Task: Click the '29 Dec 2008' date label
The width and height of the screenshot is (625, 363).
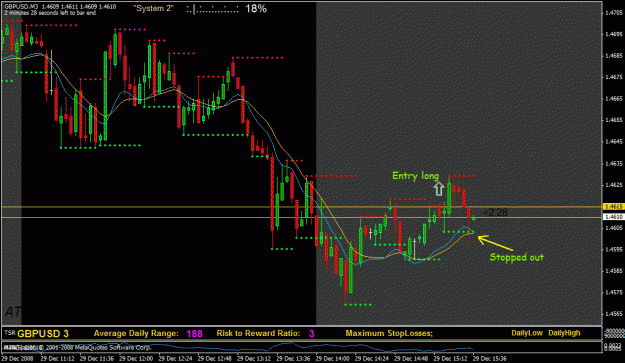Action: point(18,359)
